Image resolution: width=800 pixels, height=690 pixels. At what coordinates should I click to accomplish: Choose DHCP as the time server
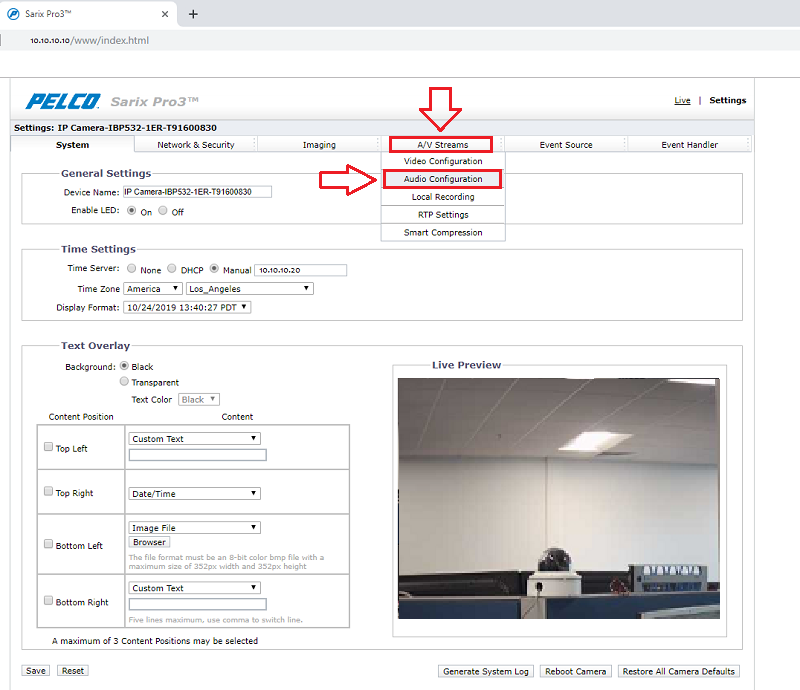click(x=172, y=269)
